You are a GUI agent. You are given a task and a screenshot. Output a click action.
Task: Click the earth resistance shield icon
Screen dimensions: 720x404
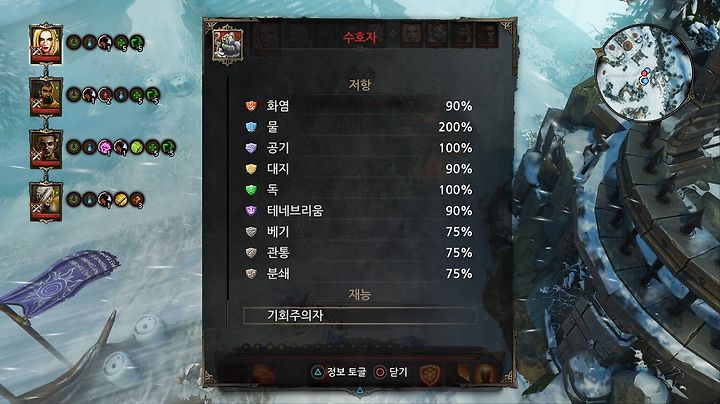(x=251, y=169)
